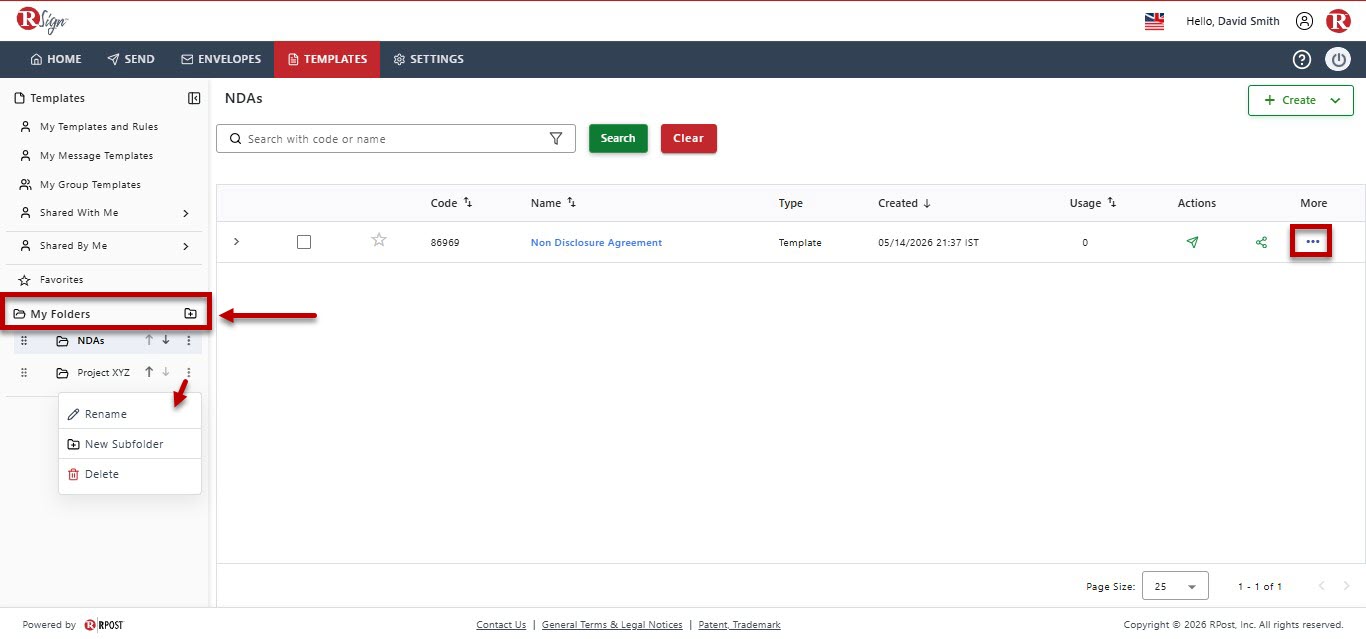Image resolution: width=1366 pixels, height=639 pixels.
Task: Open the three-dot More menu for template row
Action: pos(1312,242)
